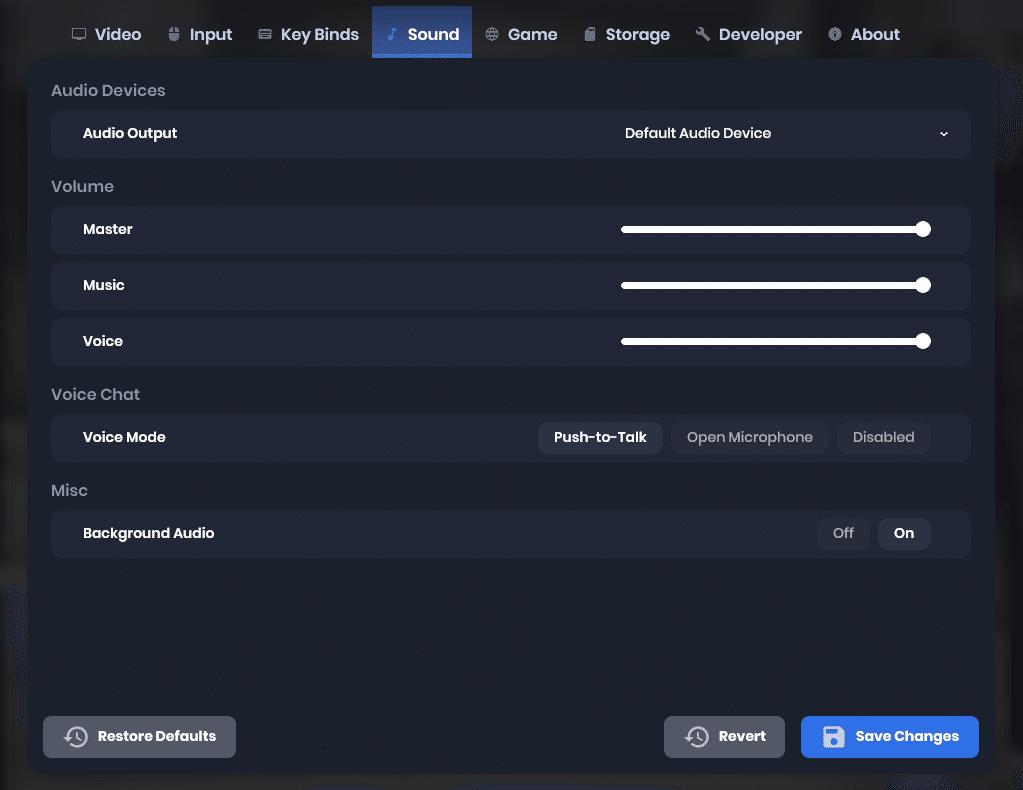This screenshot has width=1023, height=790.
Task: Click the keyboard icon beside Key Binds
Action: pyautogui.click(x=265, y=34)
